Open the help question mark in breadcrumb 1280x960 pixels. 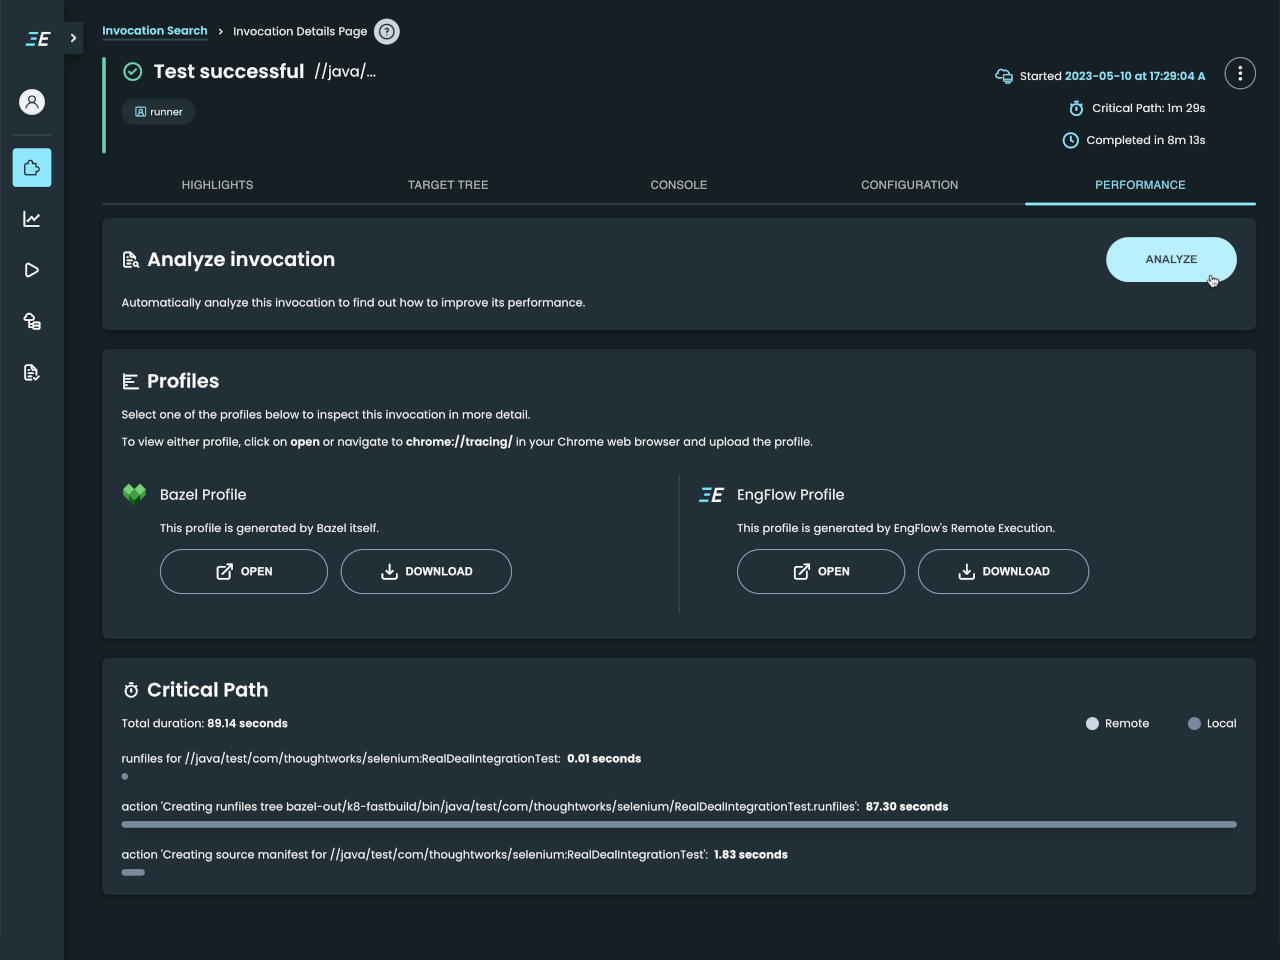387,31
